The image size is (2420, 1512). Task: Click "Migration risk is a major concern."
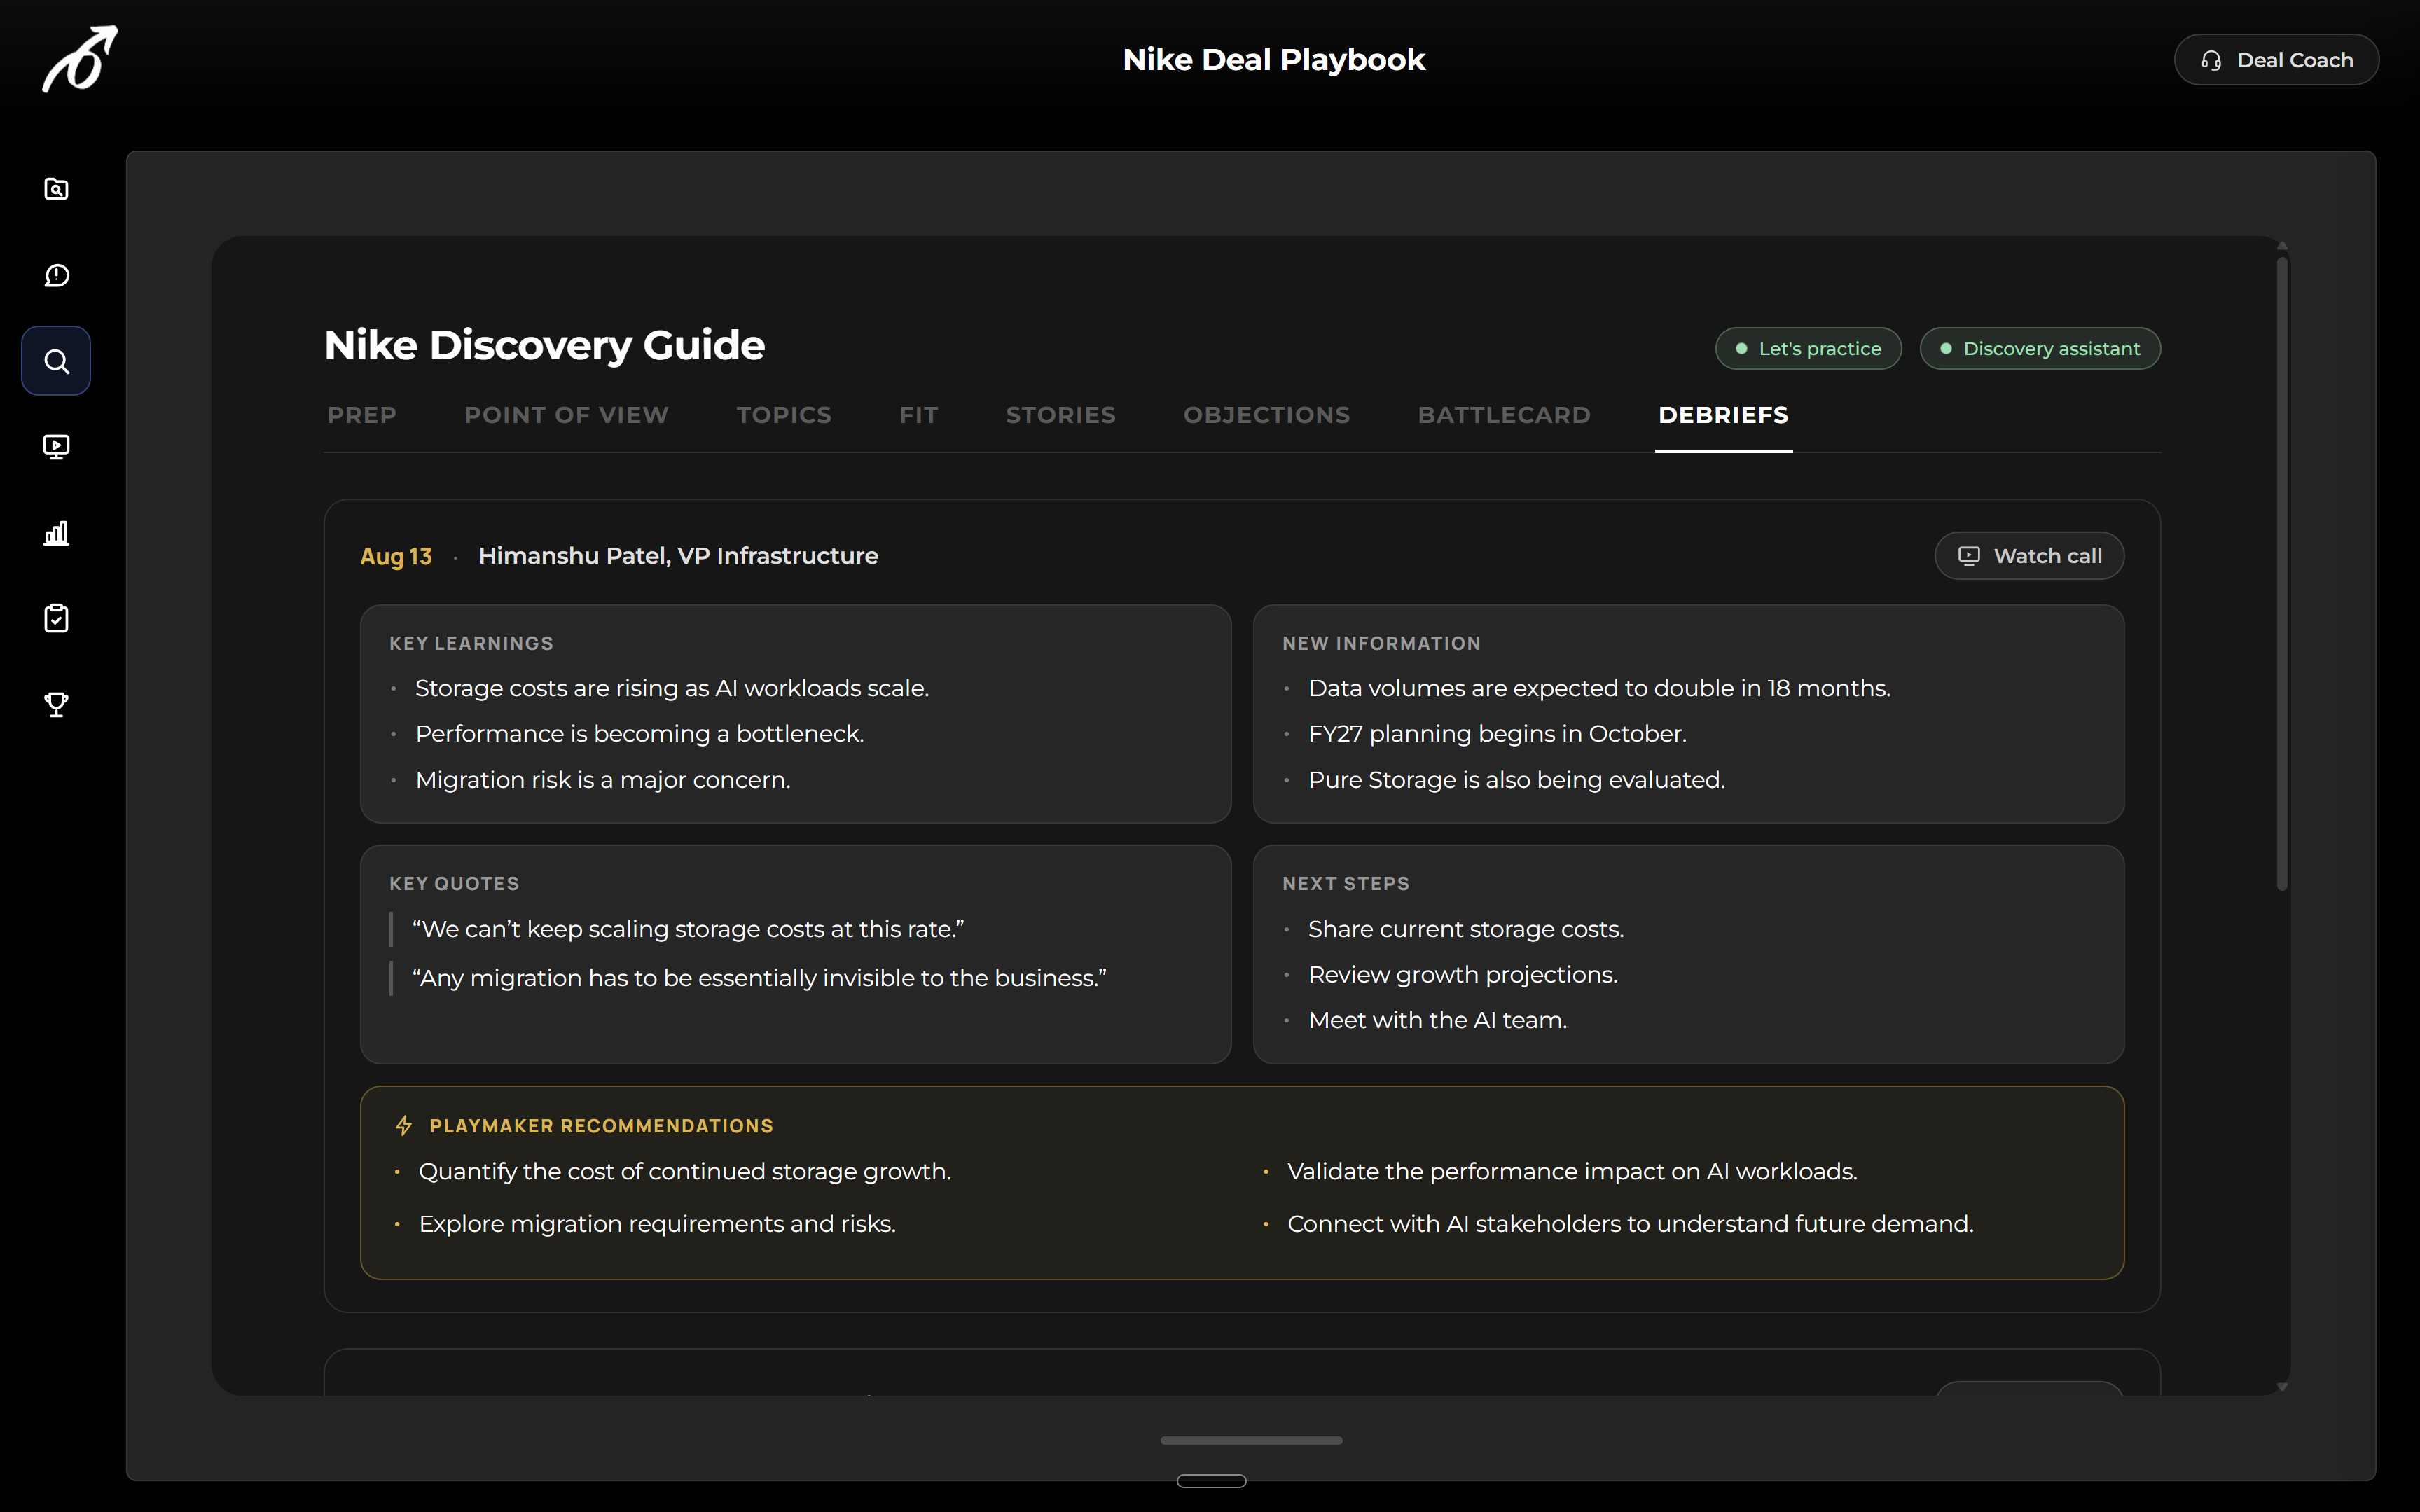(603, 780)
